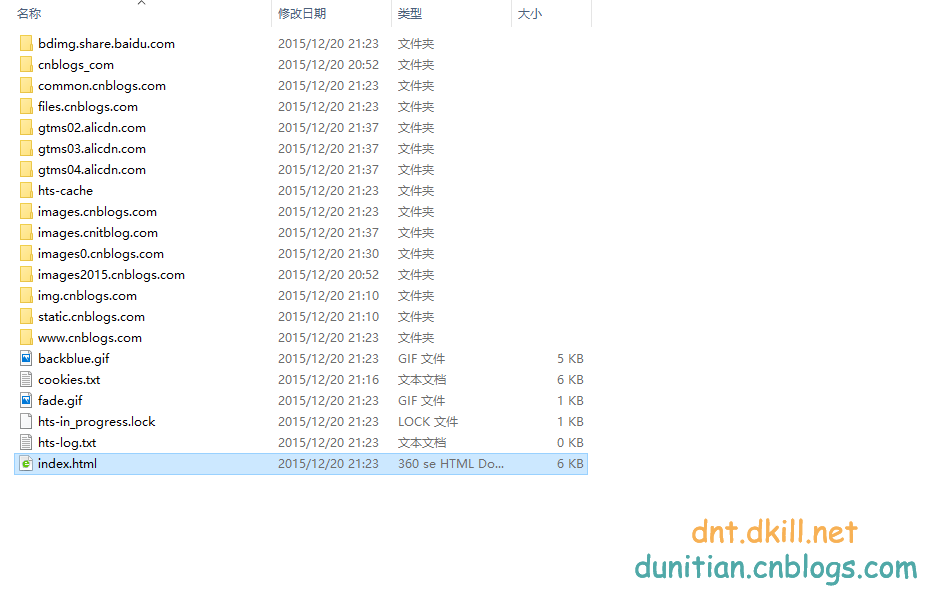Viewport: 931px width, 592px height.
Task: Select the file name hts-cache
Action: pyautogui.click(x=65, y=191)
